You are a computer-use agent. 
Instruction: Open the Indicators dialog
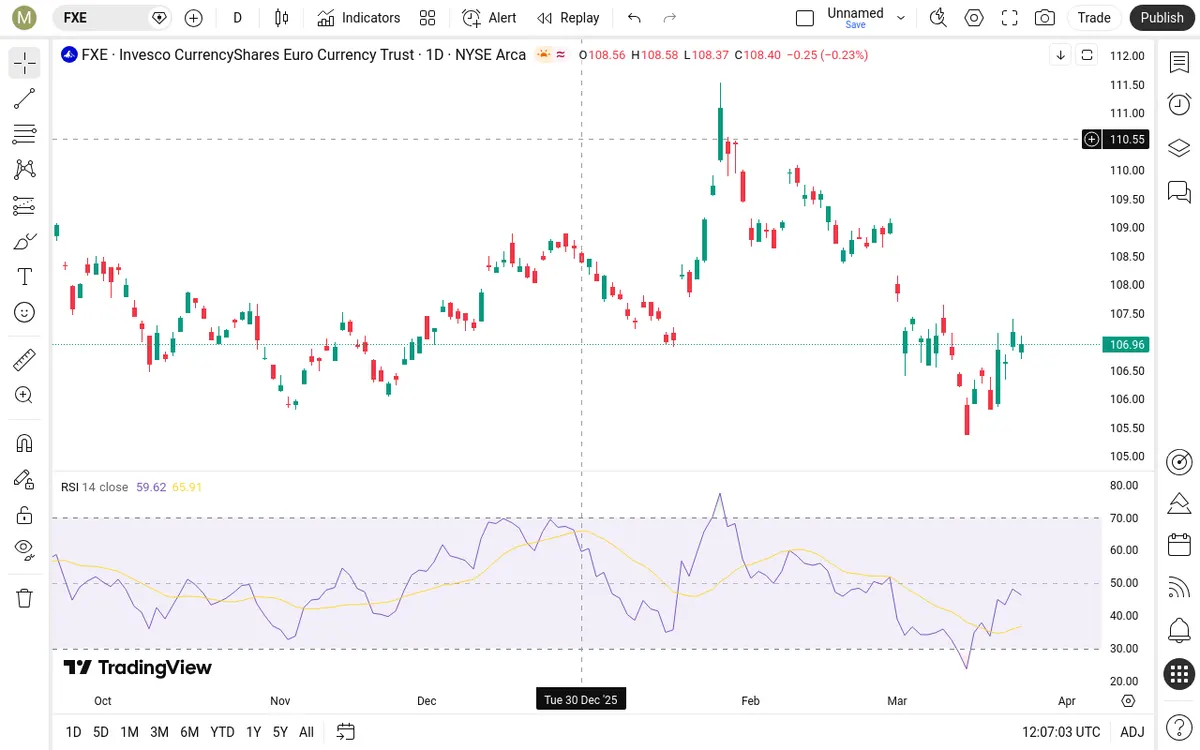coord(359,18)
